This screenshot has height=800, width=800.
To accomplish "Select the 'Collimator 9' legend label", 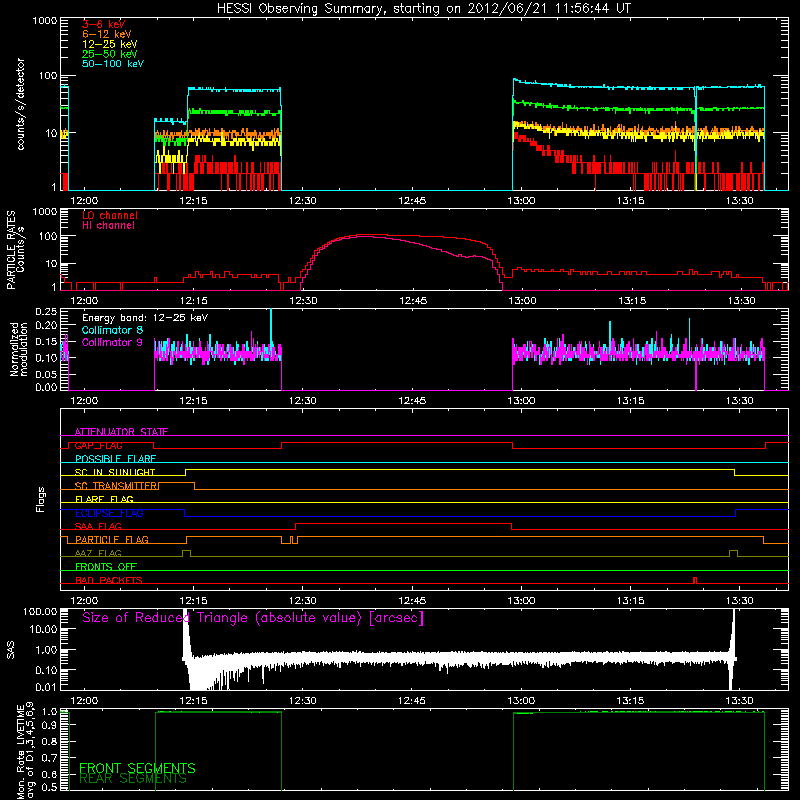I will click(x=112, y=342).
